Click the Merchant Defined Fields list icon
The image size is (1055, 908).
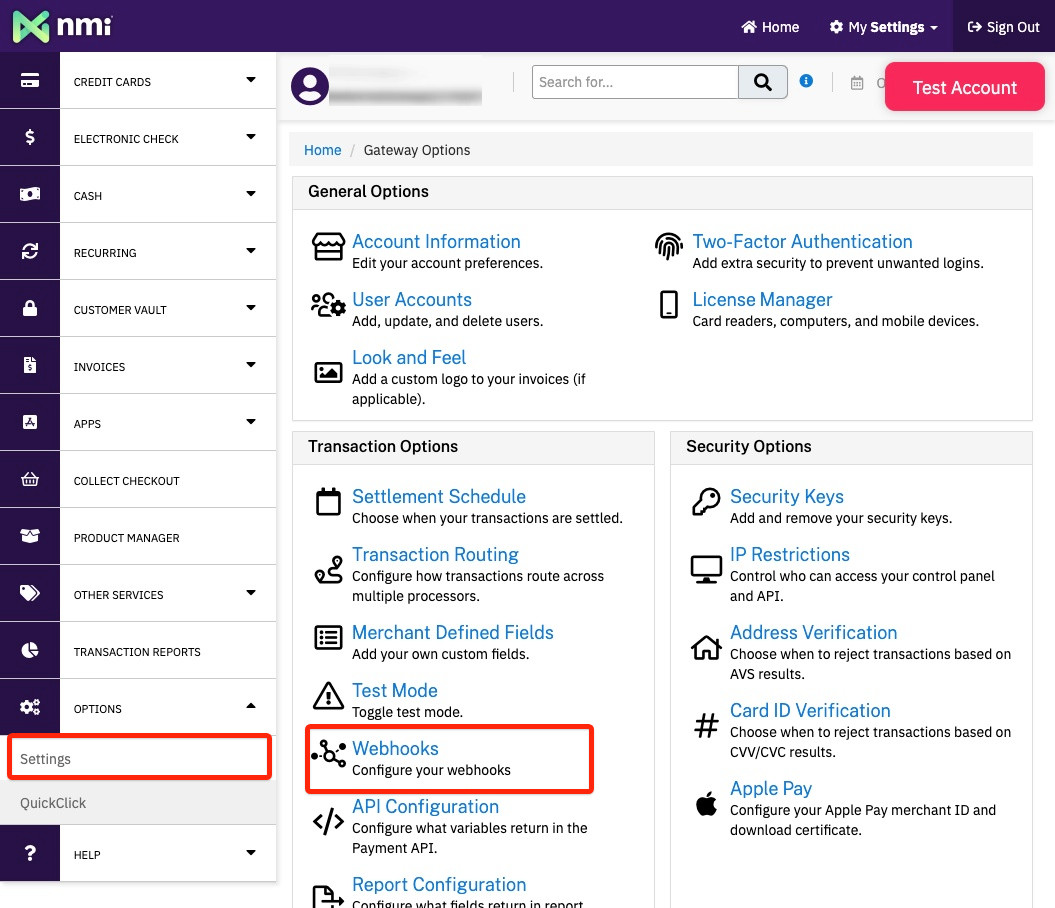[328, 637]
